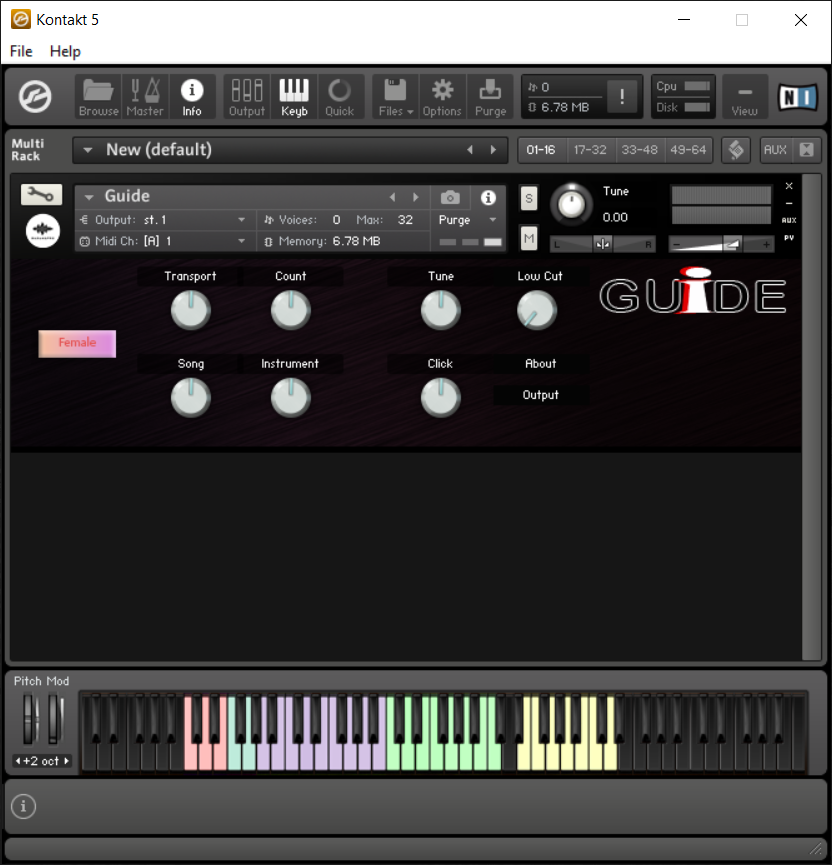Switch to the 17-32 rack page
Screen dimensions: 832x865
coord(590,150)
